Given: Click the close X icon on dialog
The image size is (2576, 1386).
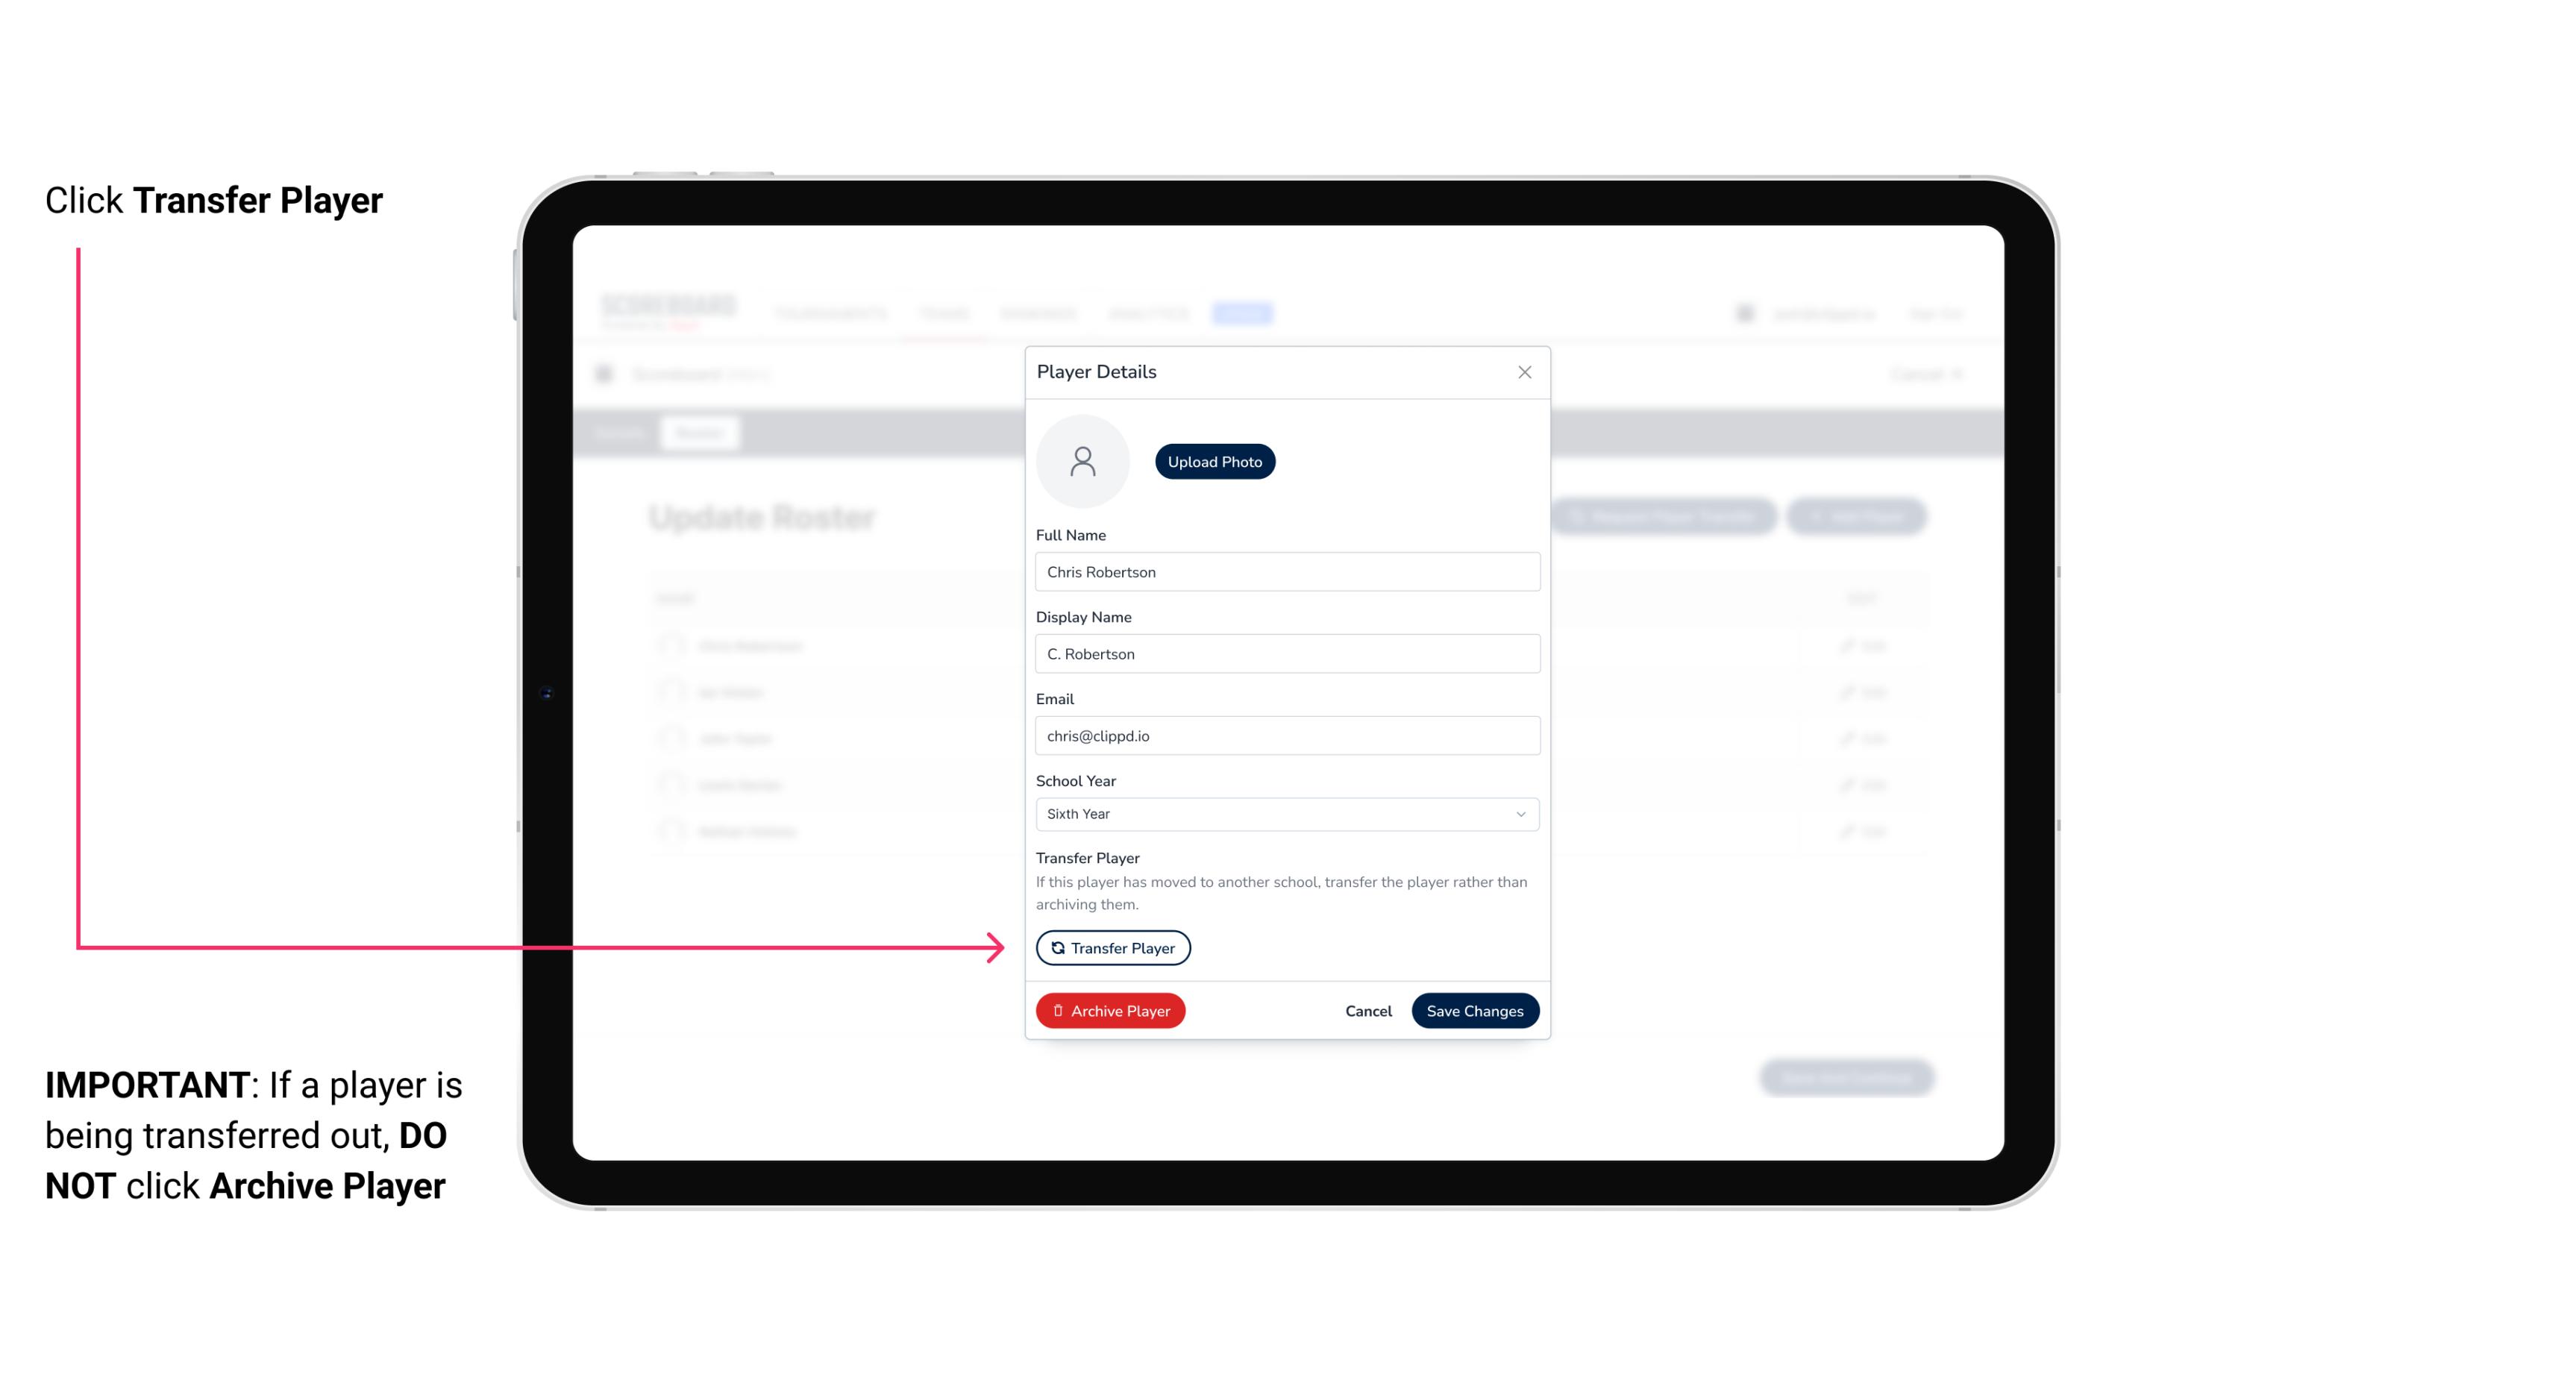Looking at the screenshot, I should coord(1523,371).
